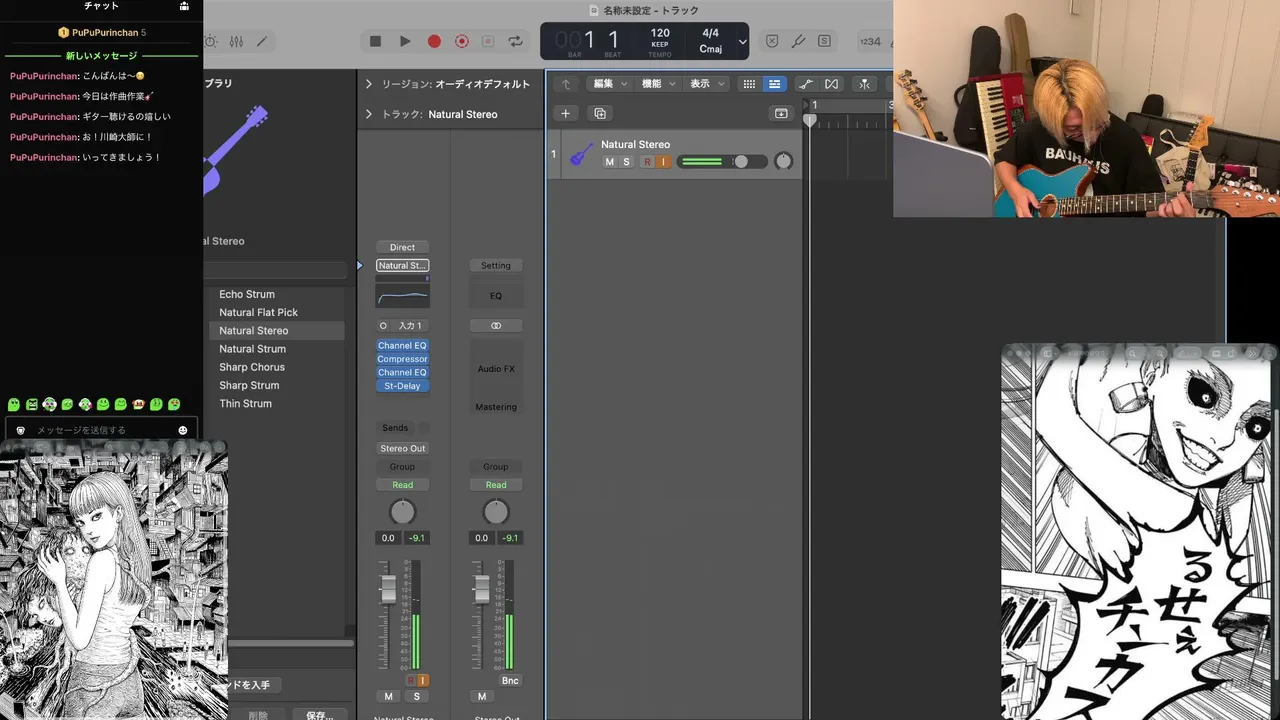Open the 機能 menu in tracks area
Screen dimensions: 1280x720
tap(658, 84)
